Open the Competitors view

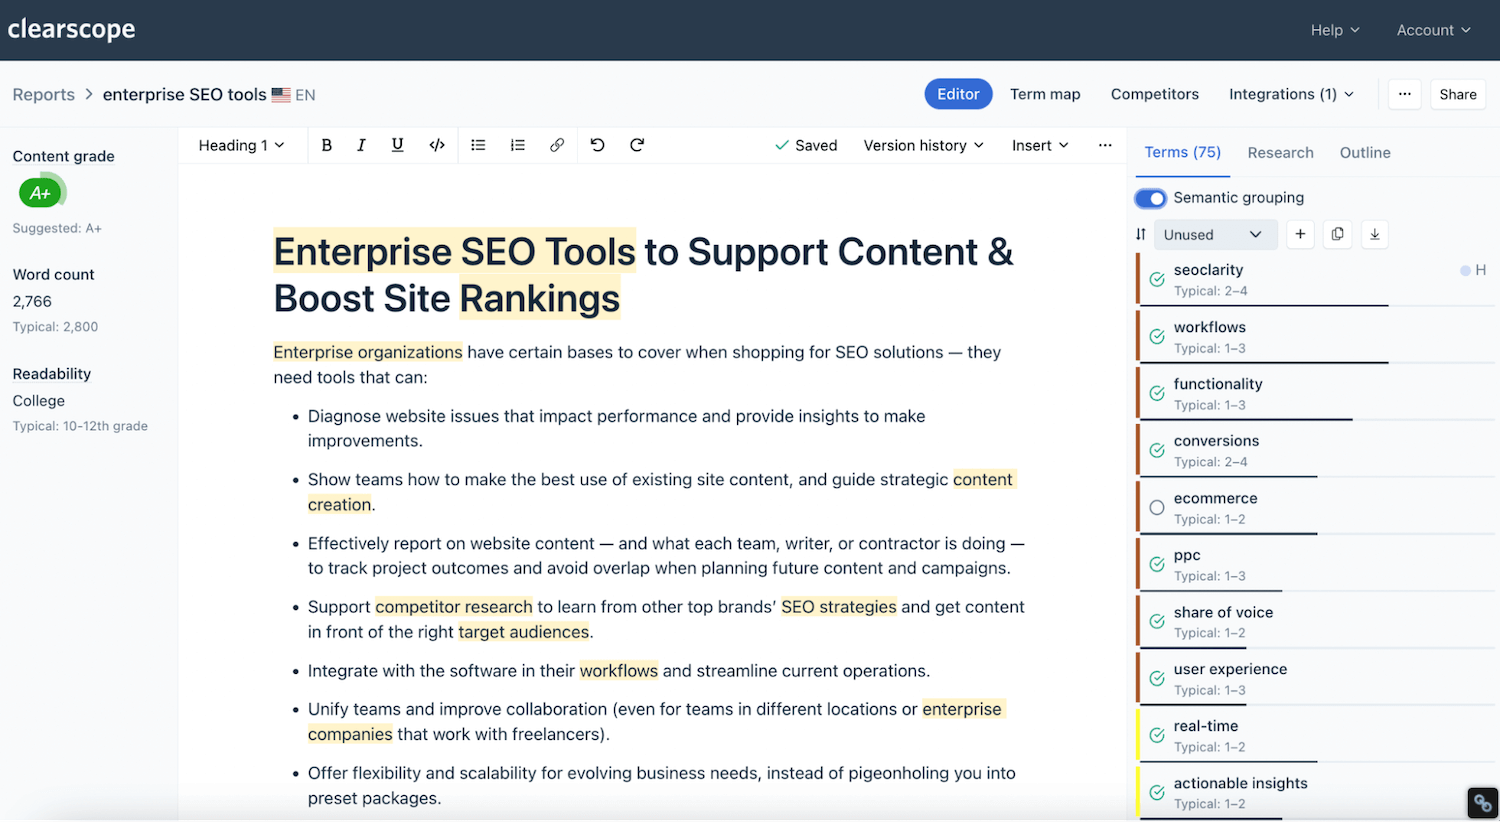(1154, 94)
